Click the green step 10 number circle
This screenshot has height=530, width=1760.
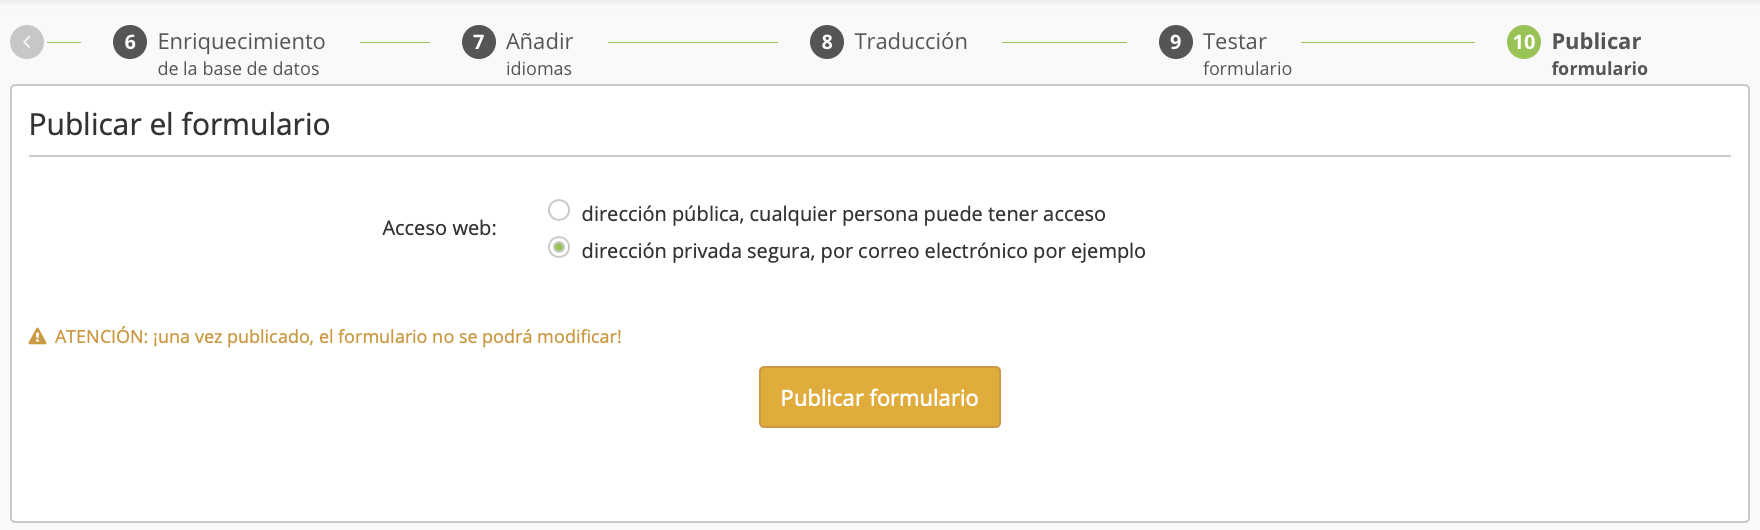click(1523, 42)
